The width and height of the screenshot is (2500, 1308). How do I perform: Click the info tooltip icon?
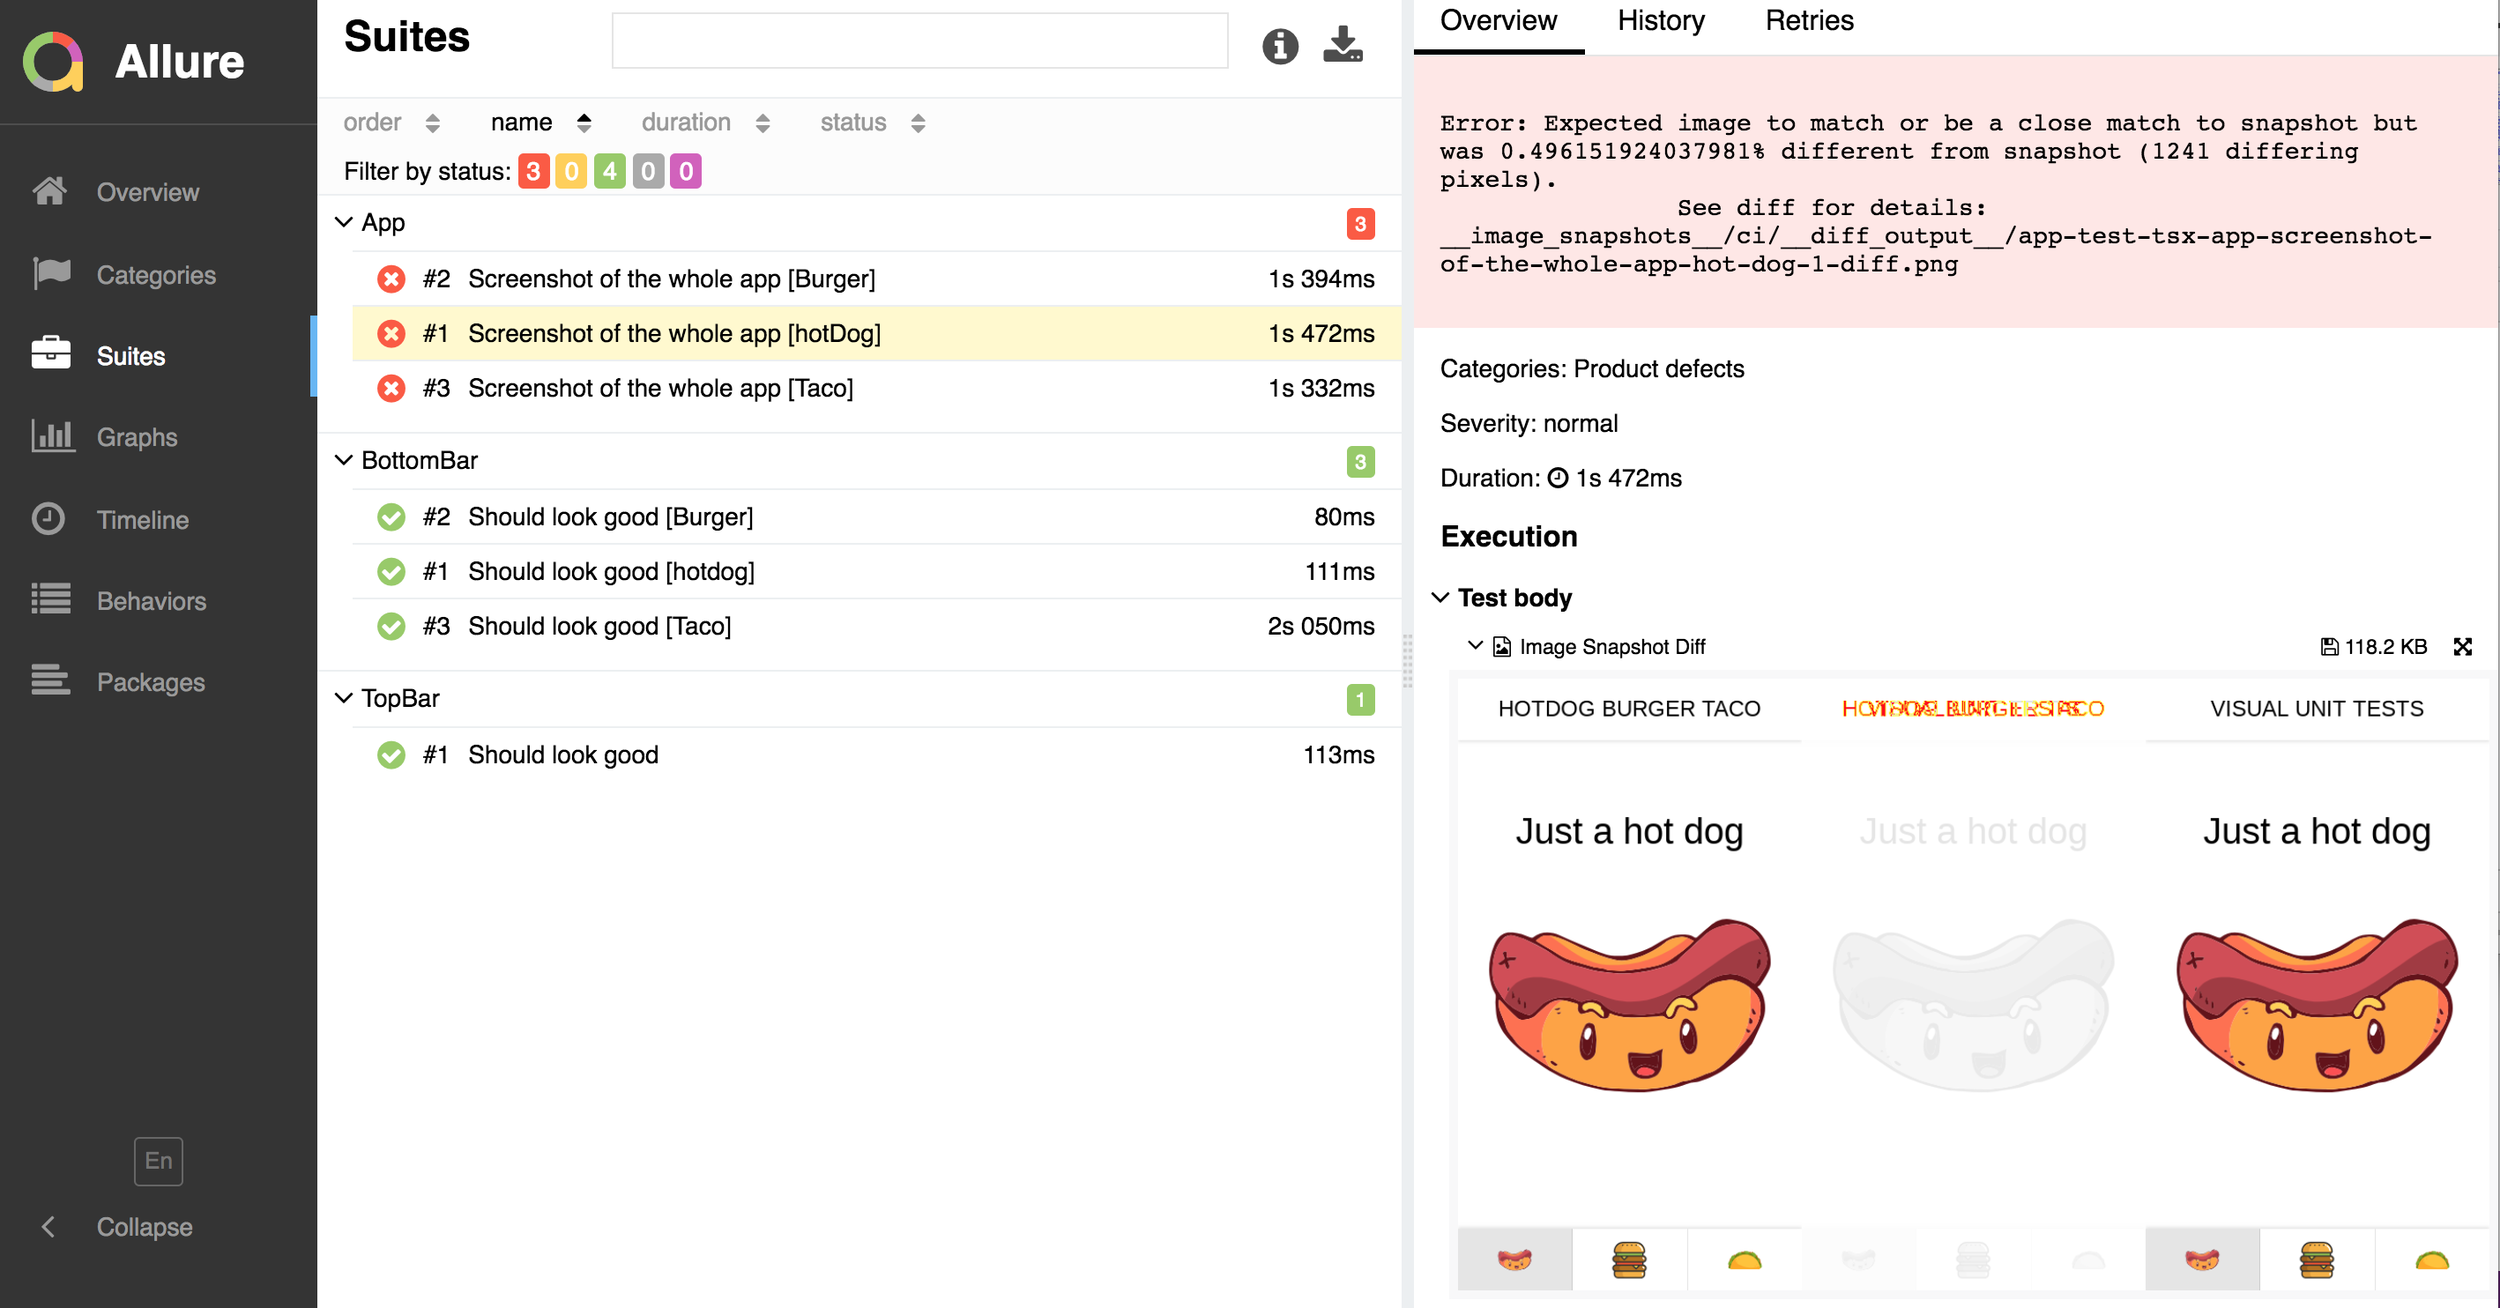point(1280,46)
